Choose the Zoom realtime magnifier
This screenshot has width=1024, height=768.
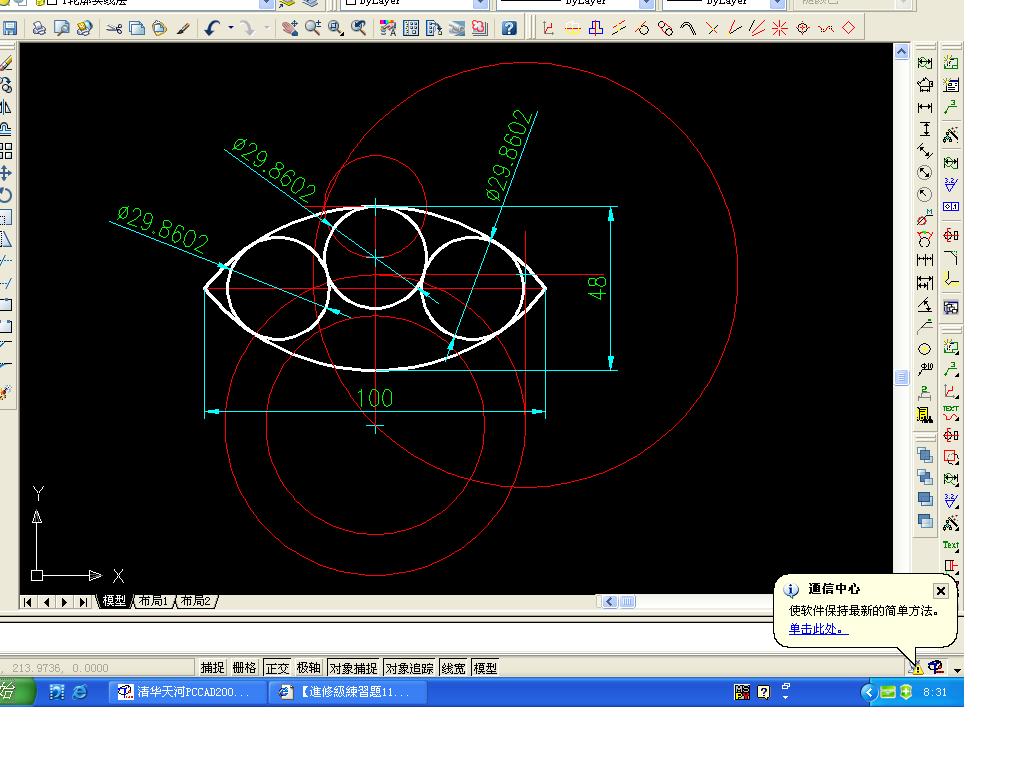click(313, 28)
